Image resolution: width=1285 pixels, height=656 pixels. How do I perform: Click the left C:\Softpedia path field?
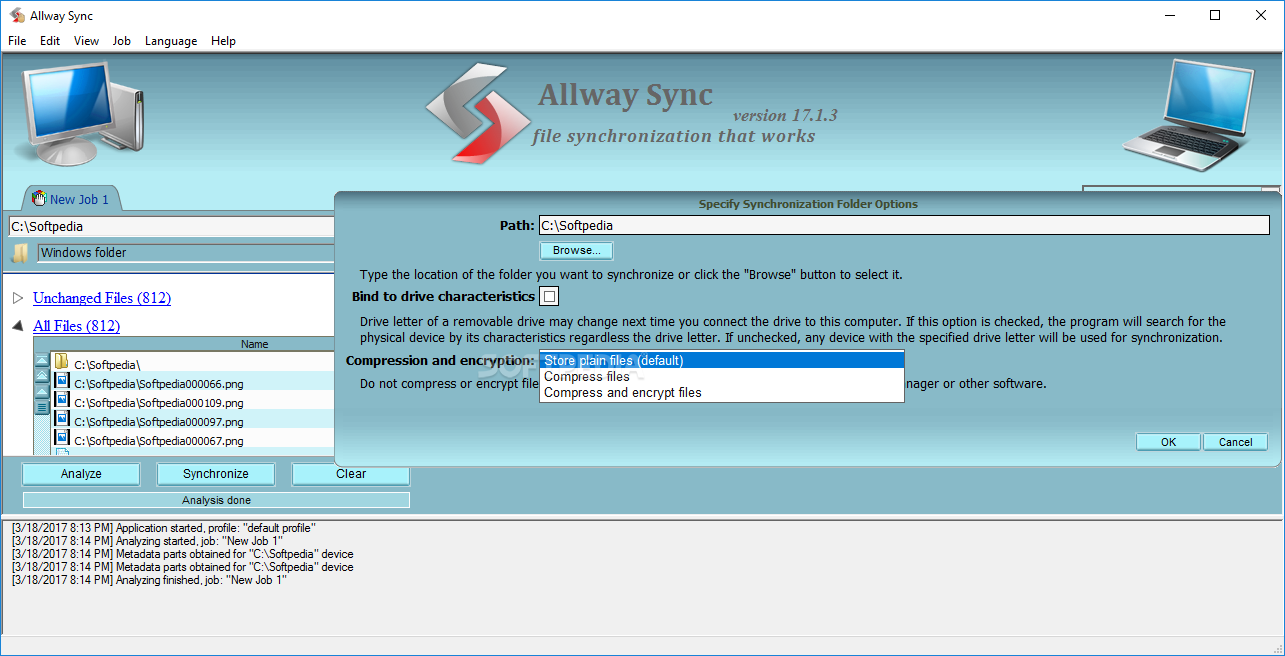point(171,227)
